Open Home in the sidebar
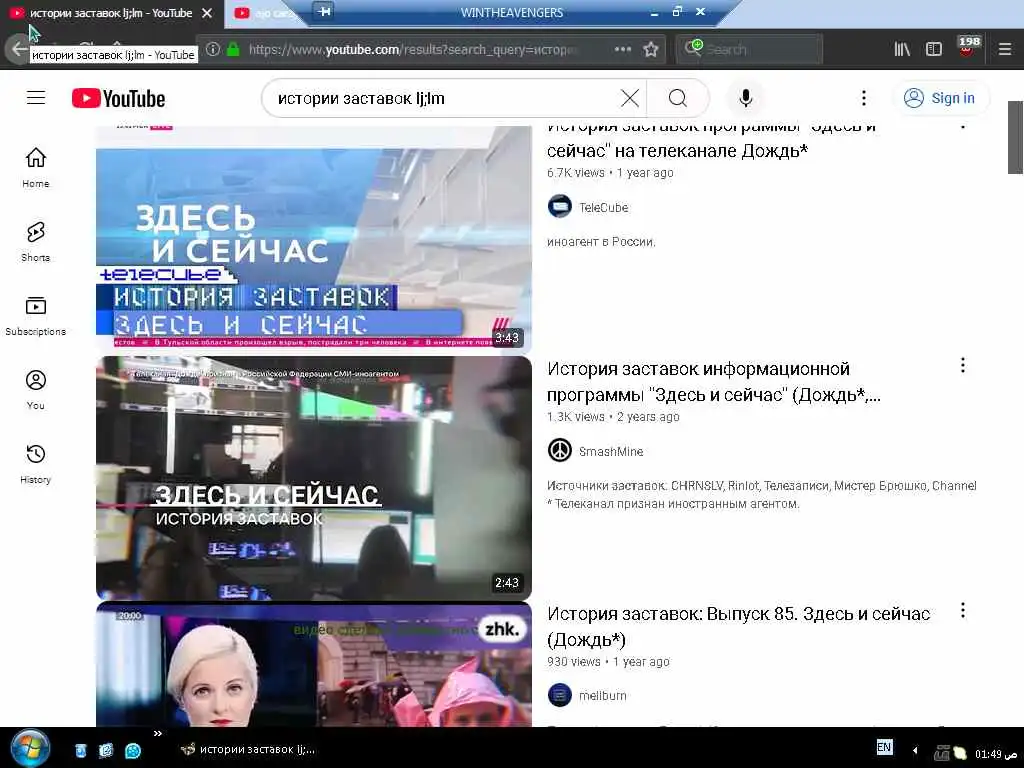Image resolution: width=1024 pixels, height=768 pixels. click(x=36, y=168)
